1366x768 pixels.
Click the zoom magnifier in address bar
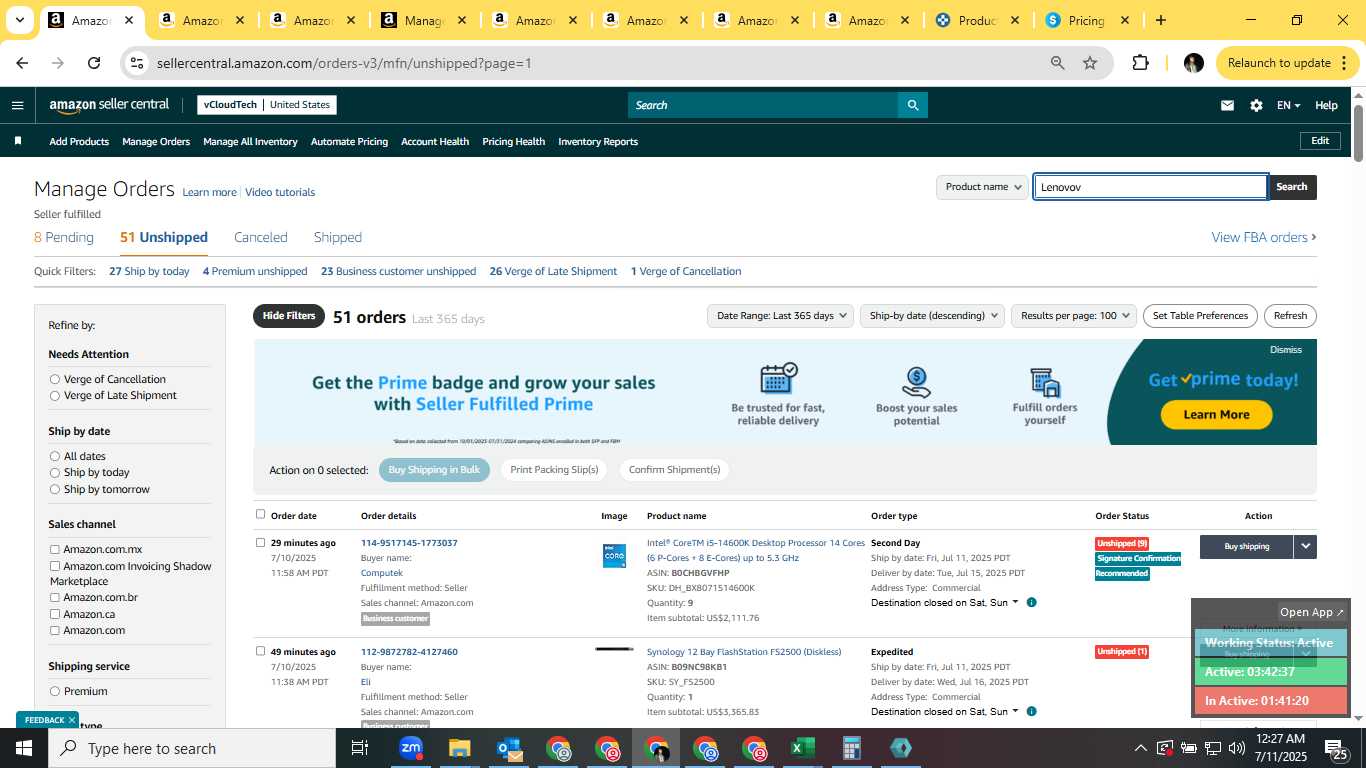tap(1057, 63)
